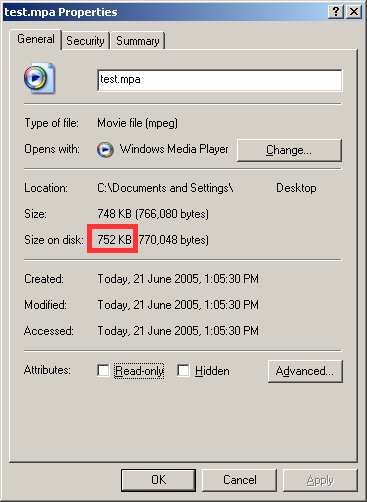Screen dimensions: 367x502
Task: Click the question mark help button
Action: coord(336,12)
